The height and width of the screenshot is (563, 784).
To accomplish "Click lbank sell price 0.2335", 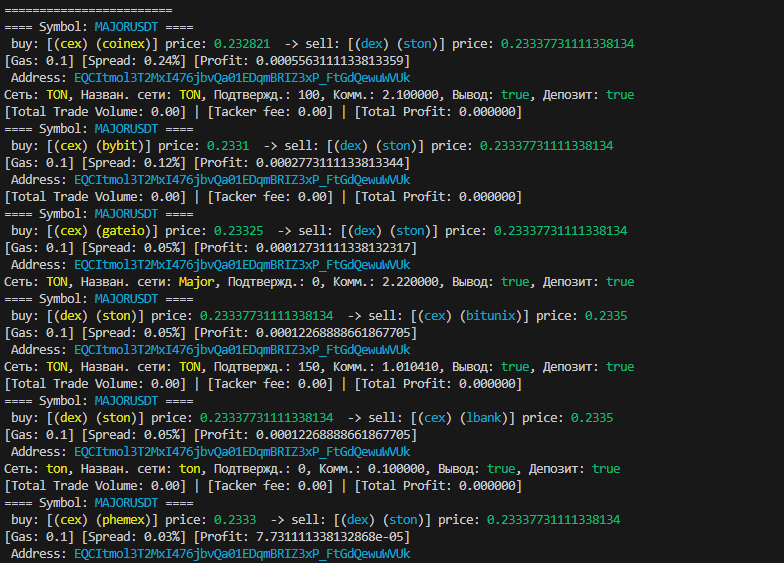I will point(592,418).
